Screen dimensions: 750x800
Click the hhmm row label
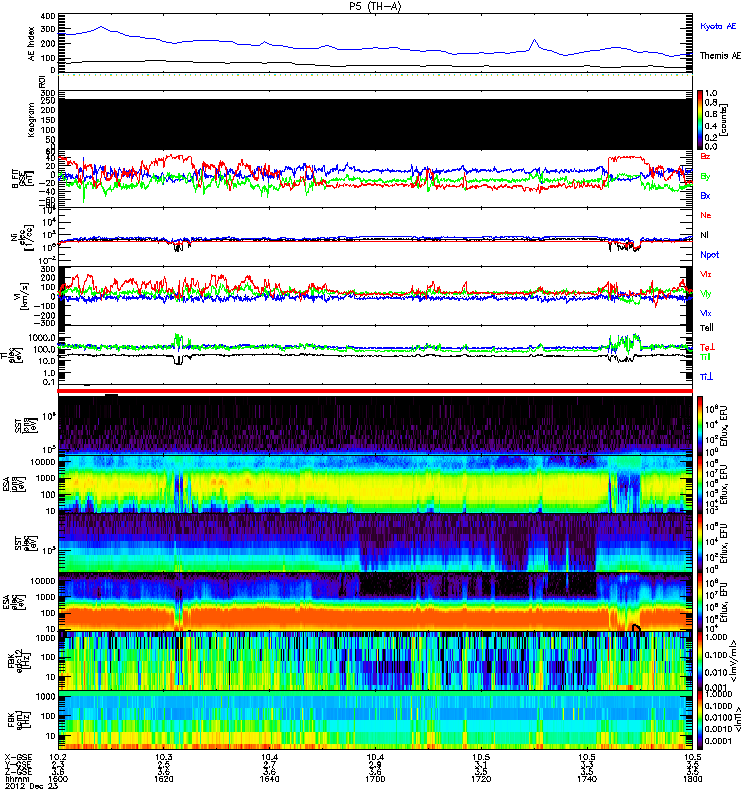coord(15,779)
